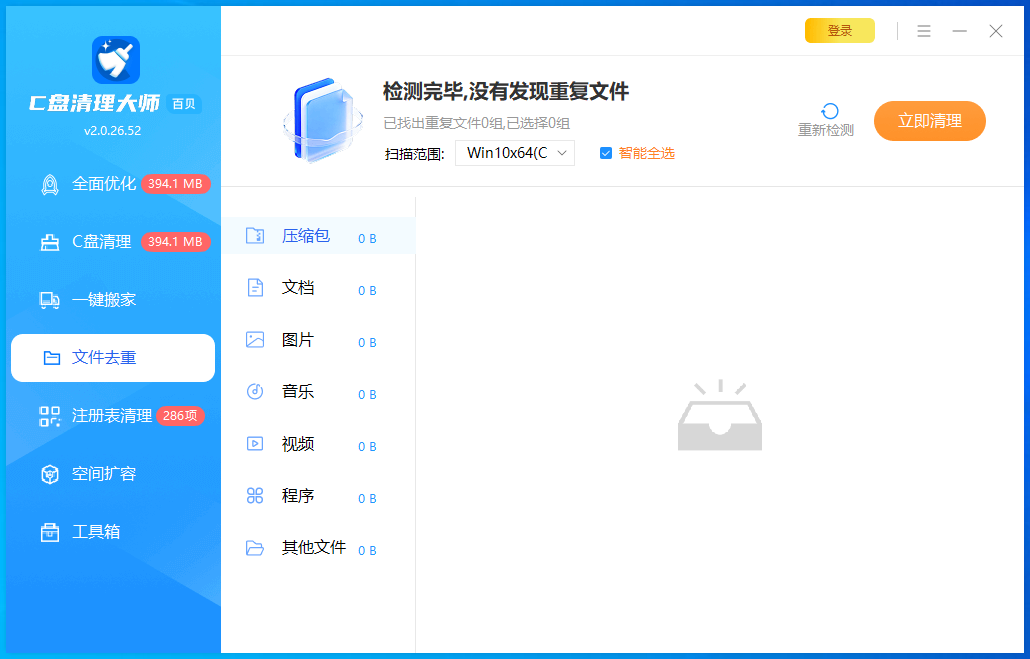The image size is (1030, 659).
Task: Click the 0 B size beside 图片
Action: click(367, 342)
